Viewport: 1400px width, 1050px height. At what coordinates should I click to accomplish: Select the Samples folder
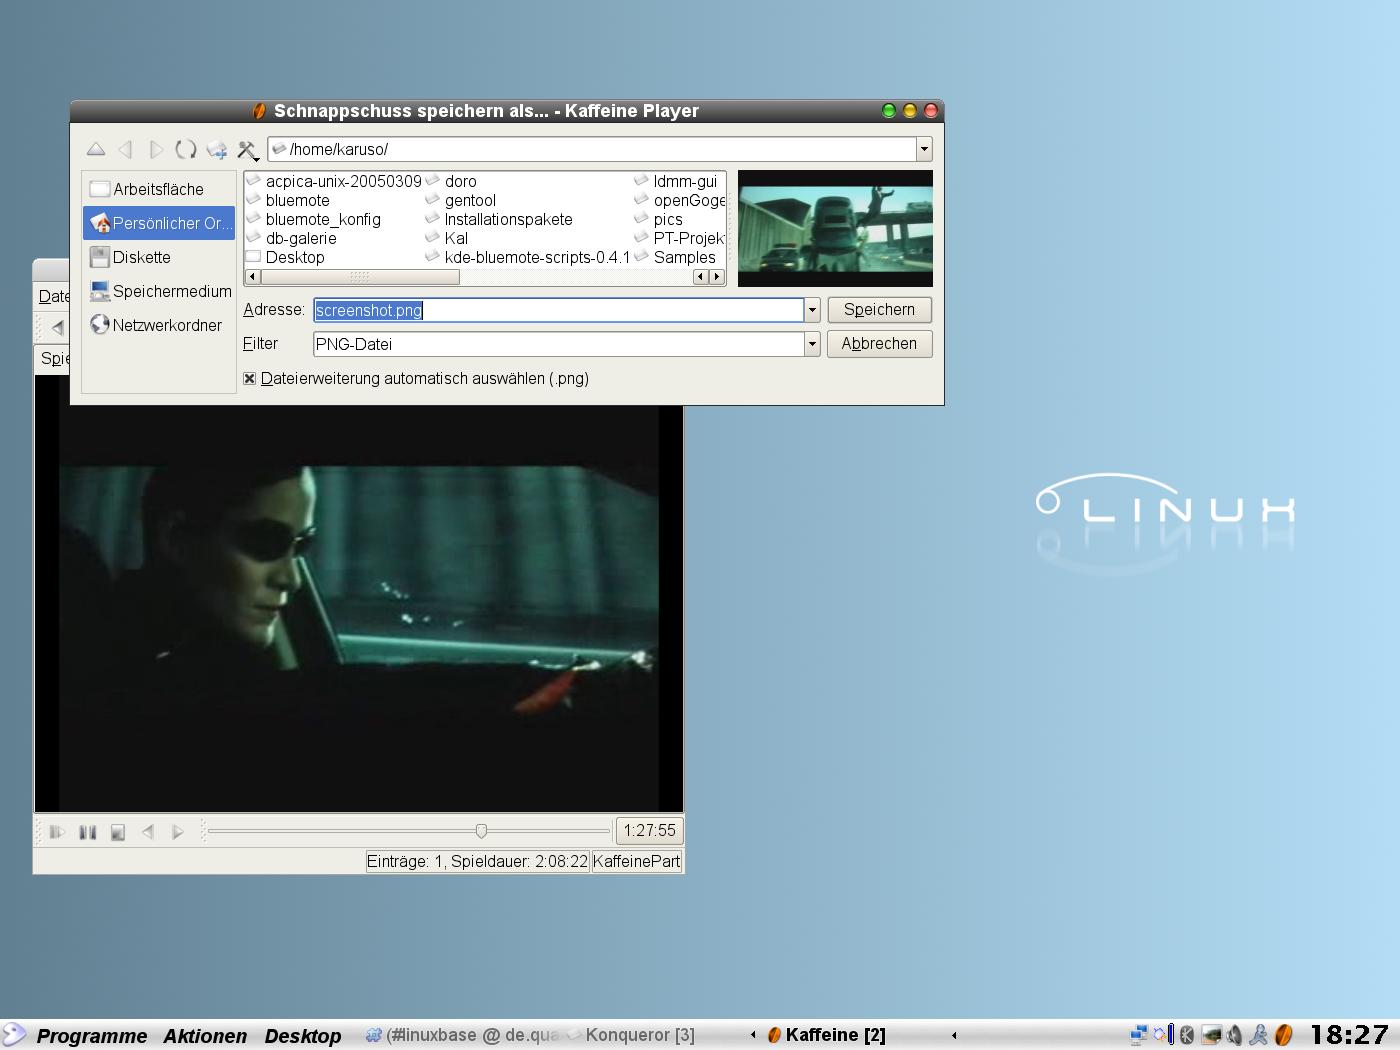[x=675, y=257]
